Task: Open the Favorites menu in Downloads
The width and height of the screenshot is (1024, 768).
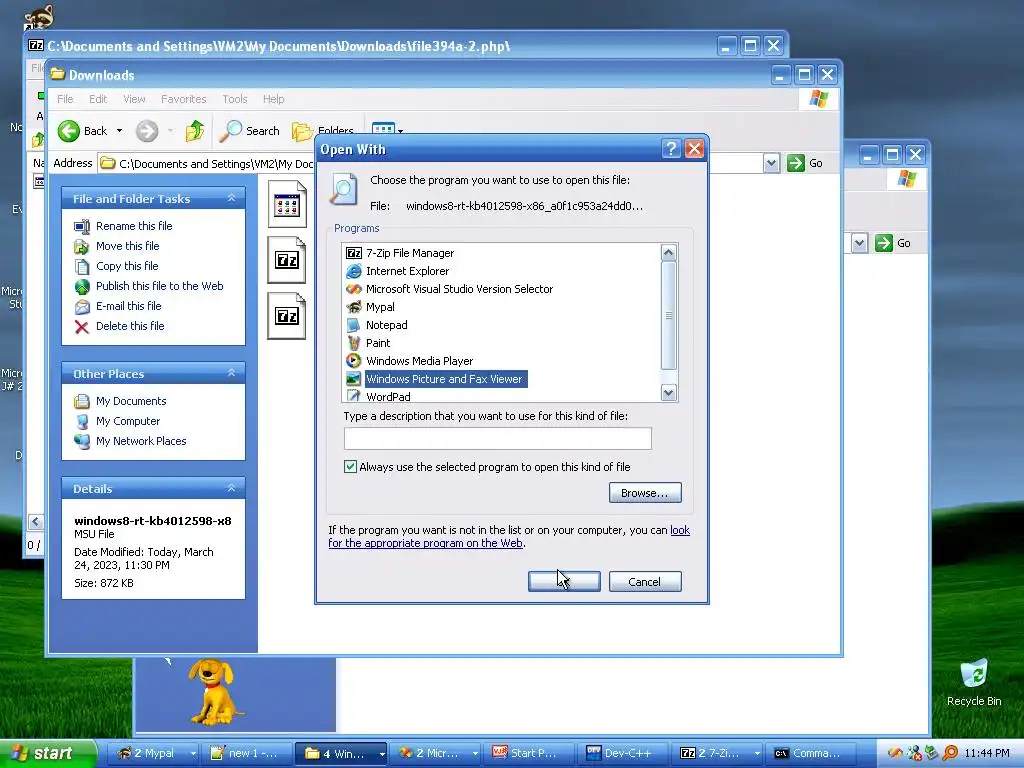Action: pos(184,99)
